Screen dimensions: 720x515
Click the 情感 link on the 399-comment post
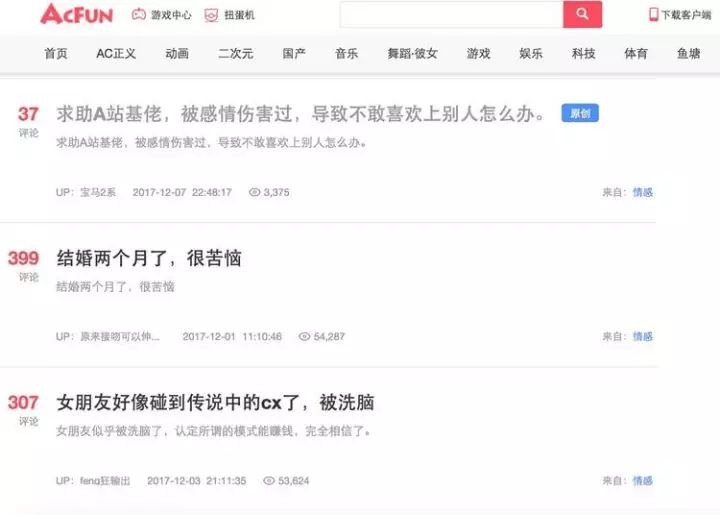[x=642, y=336]
